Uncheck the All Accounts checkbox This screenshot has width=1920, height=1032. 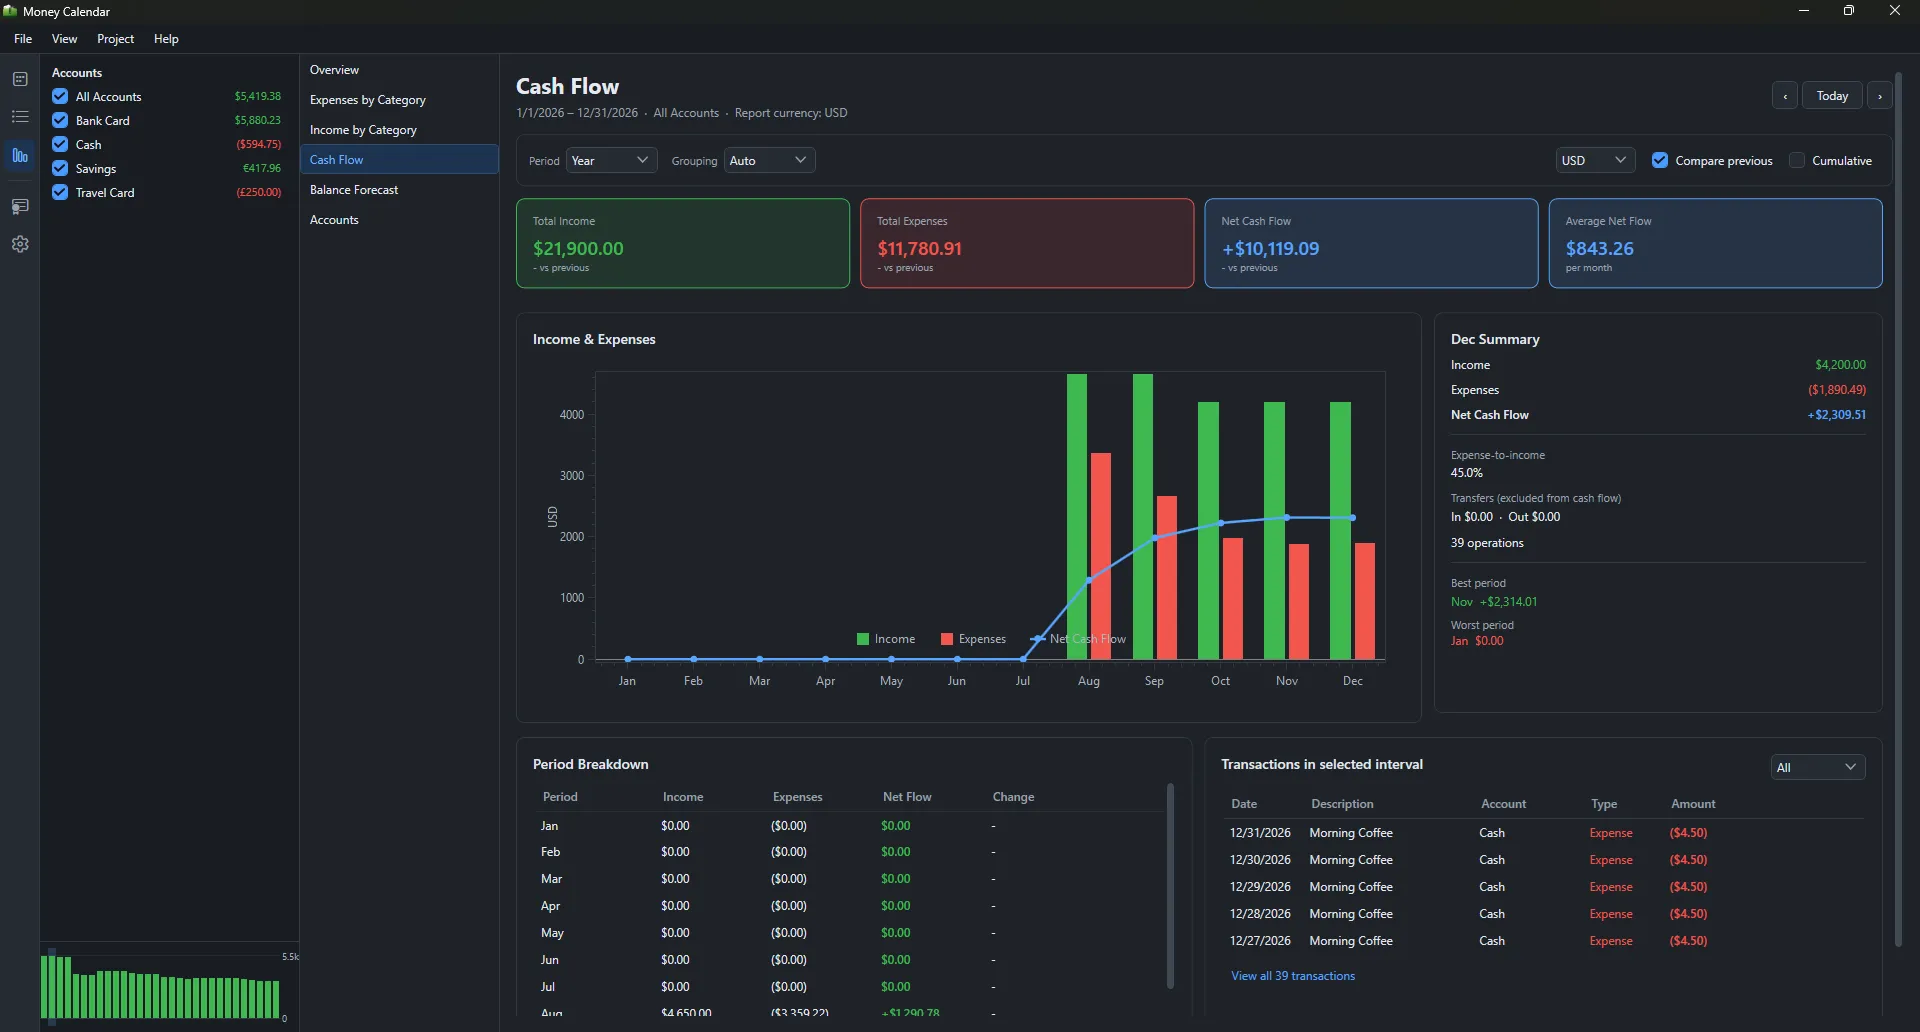[60, 96]
